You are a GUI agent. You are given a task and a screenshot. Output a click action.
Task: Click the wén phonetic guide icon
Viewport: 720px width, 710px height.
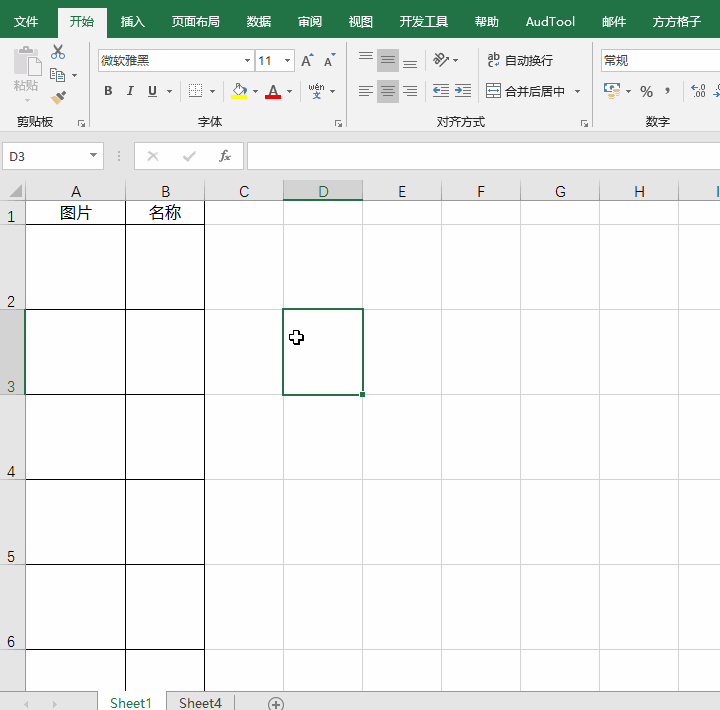click(316, 91)
